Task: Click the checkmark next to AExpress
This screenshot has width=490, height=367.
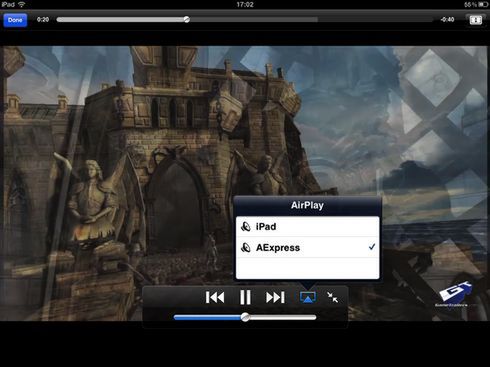Action: point(372,247)
